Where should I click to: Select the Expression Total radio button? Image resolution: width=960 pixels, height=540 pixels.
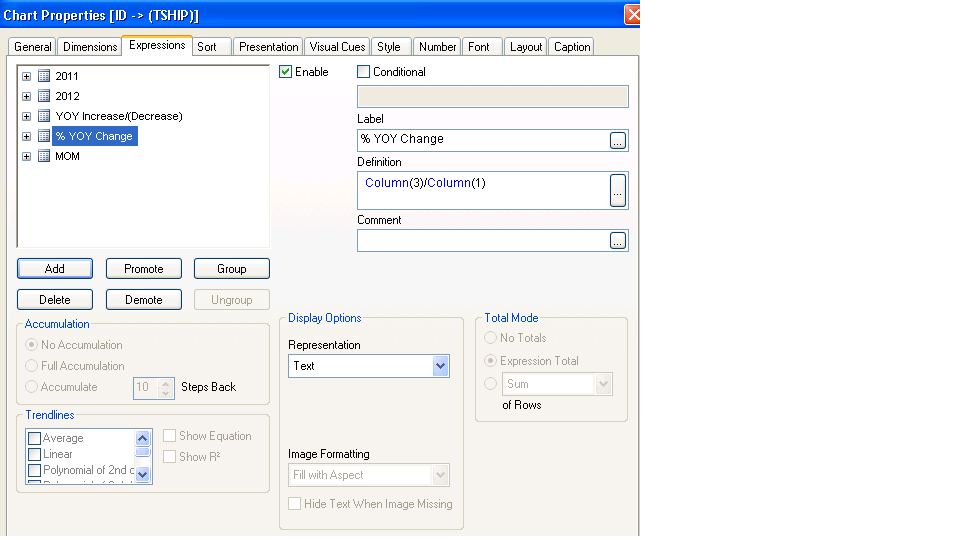(x=490, y=361)
